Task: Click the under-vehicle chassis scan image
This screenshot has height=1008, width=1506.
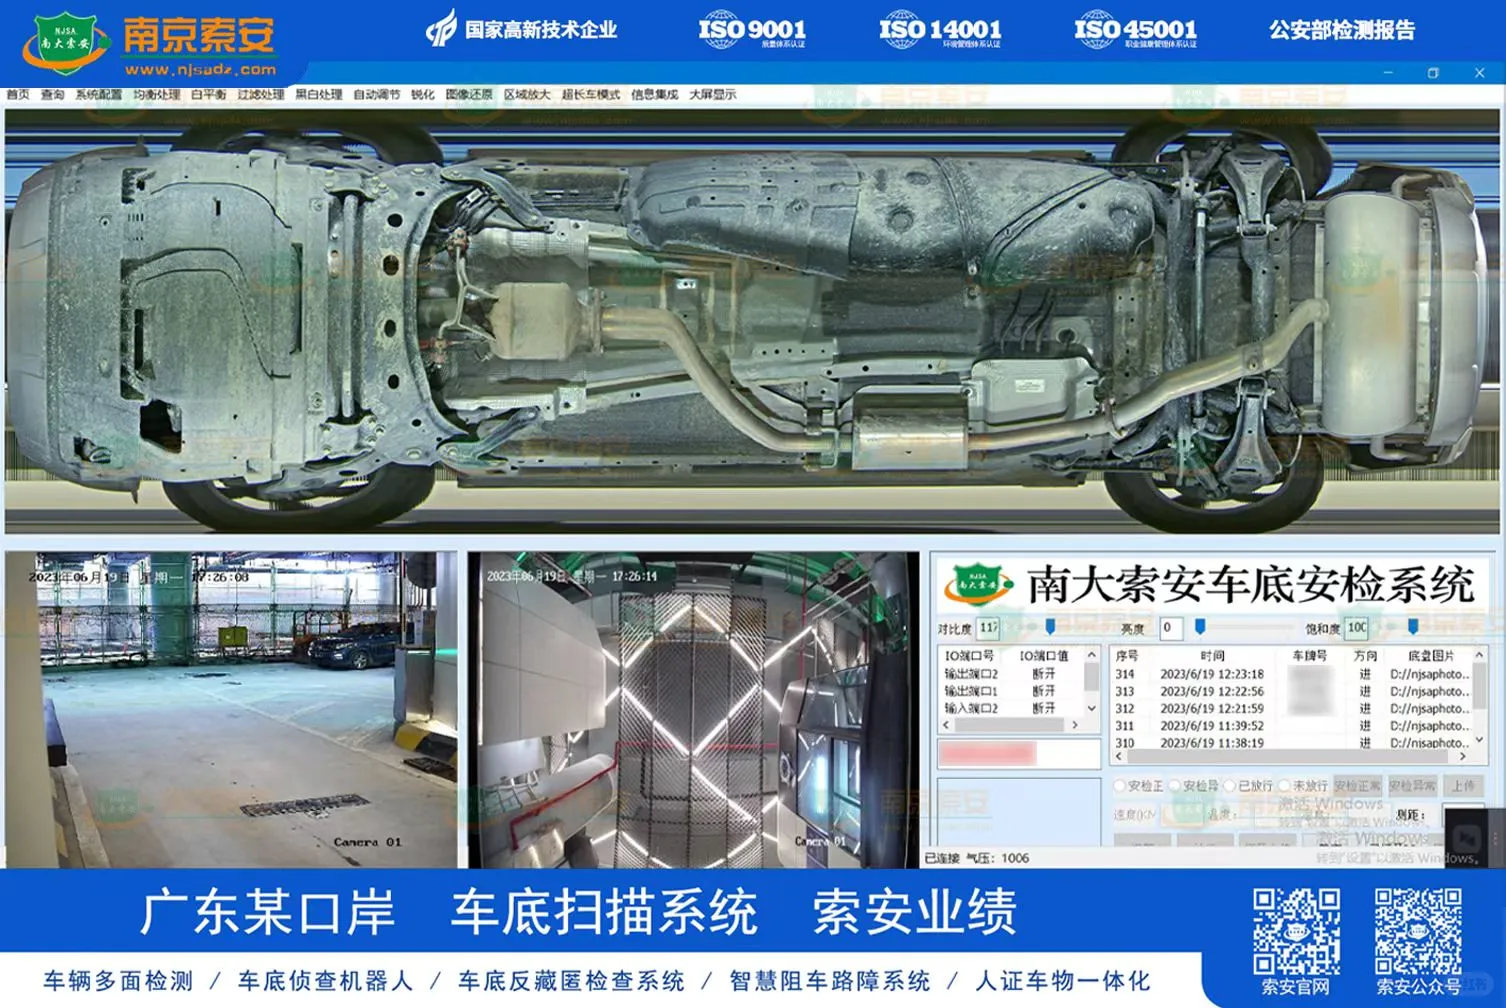Action: [752, 320]
